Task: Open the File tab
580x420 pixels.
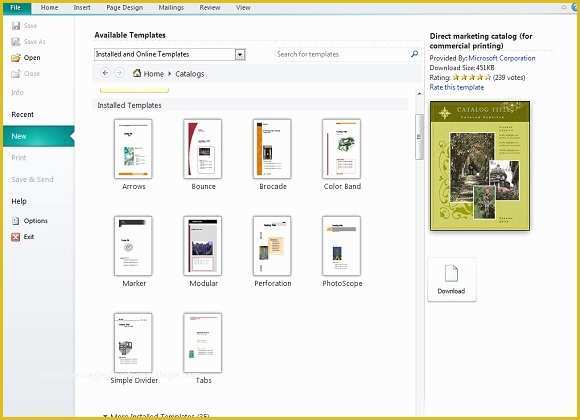Action: click(x=16, y=8)
